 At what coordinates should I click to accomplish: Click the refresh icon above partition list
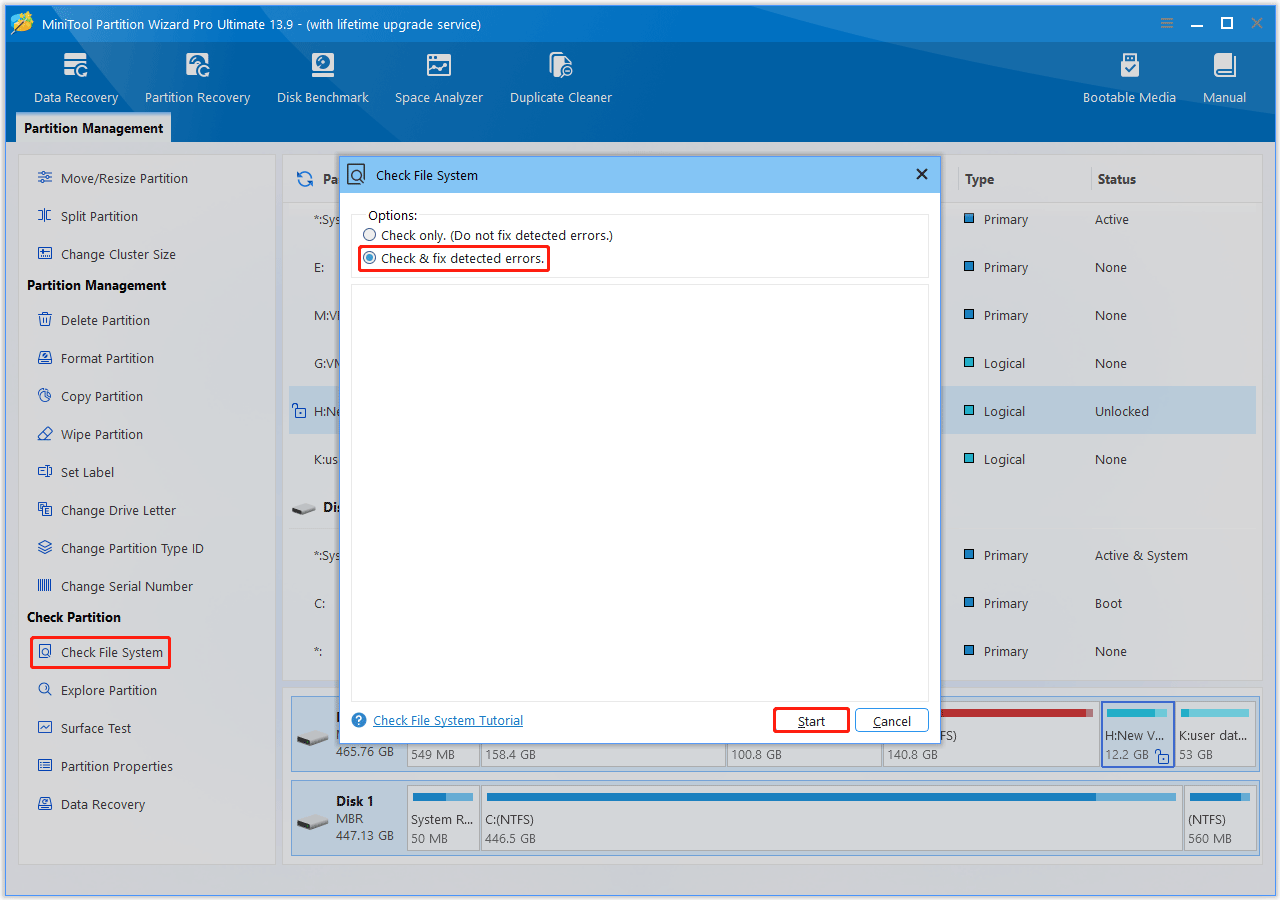coord(305,179)
